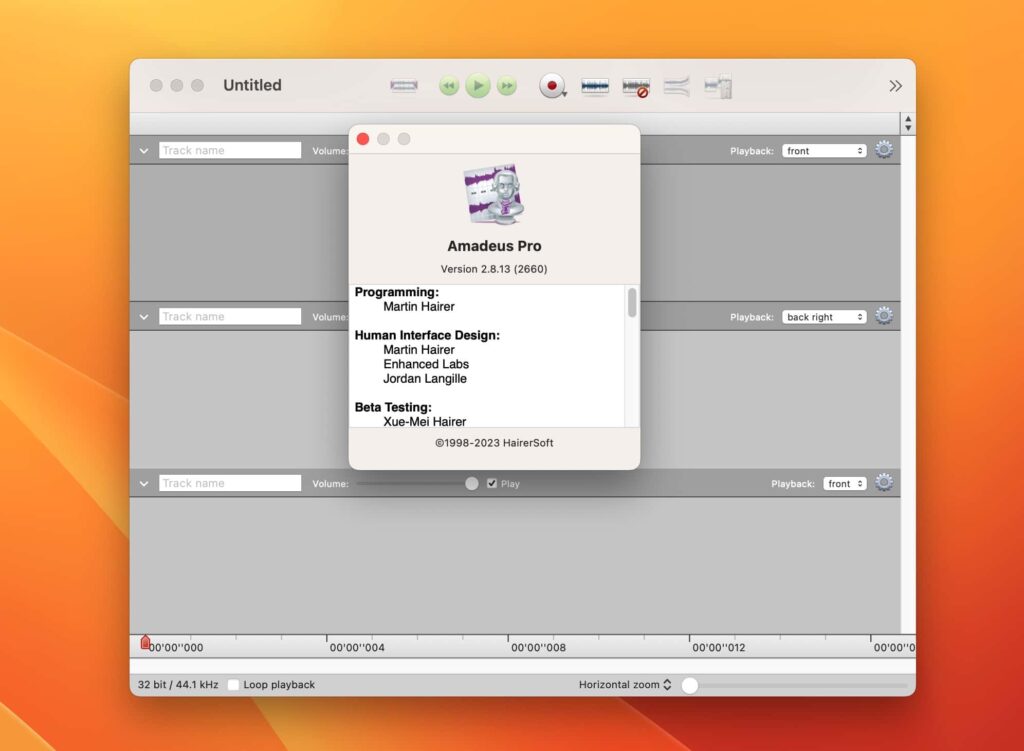Viewport: 1024px width, 751px height.
Task: Open the first track's settings gear
Action: [x=883, y=148]
